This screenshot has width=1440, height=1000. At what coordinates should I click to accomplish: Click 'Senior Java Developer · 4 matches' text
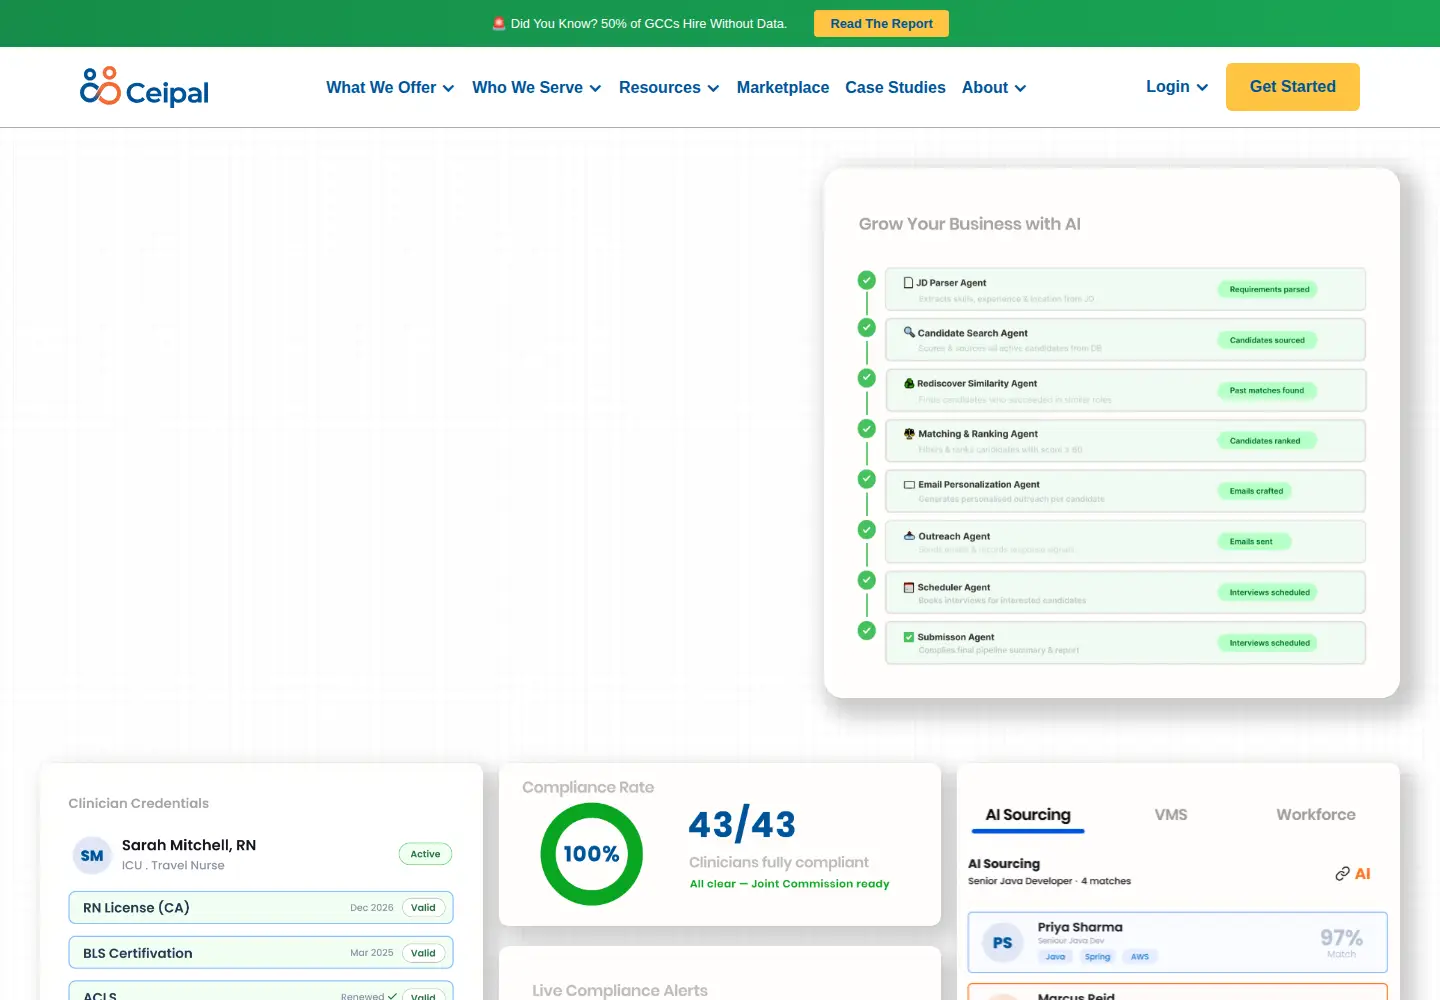(1049, 881)
